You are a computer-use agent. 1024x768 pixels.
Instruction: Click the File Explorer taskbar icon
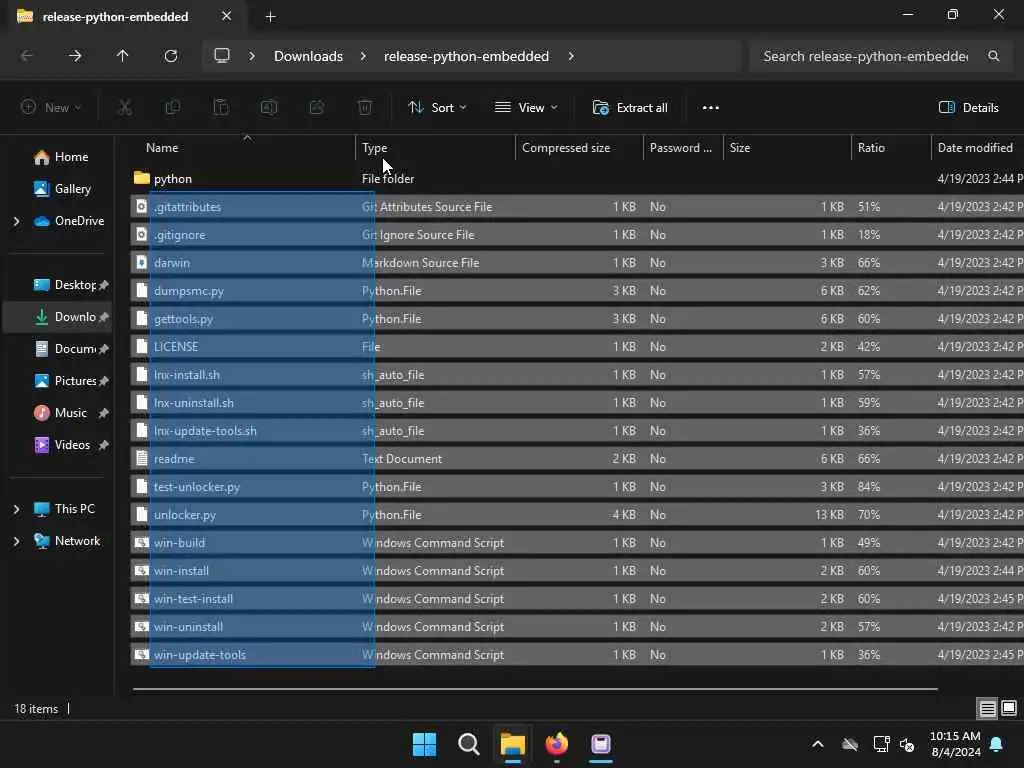(x=513, y=744)
